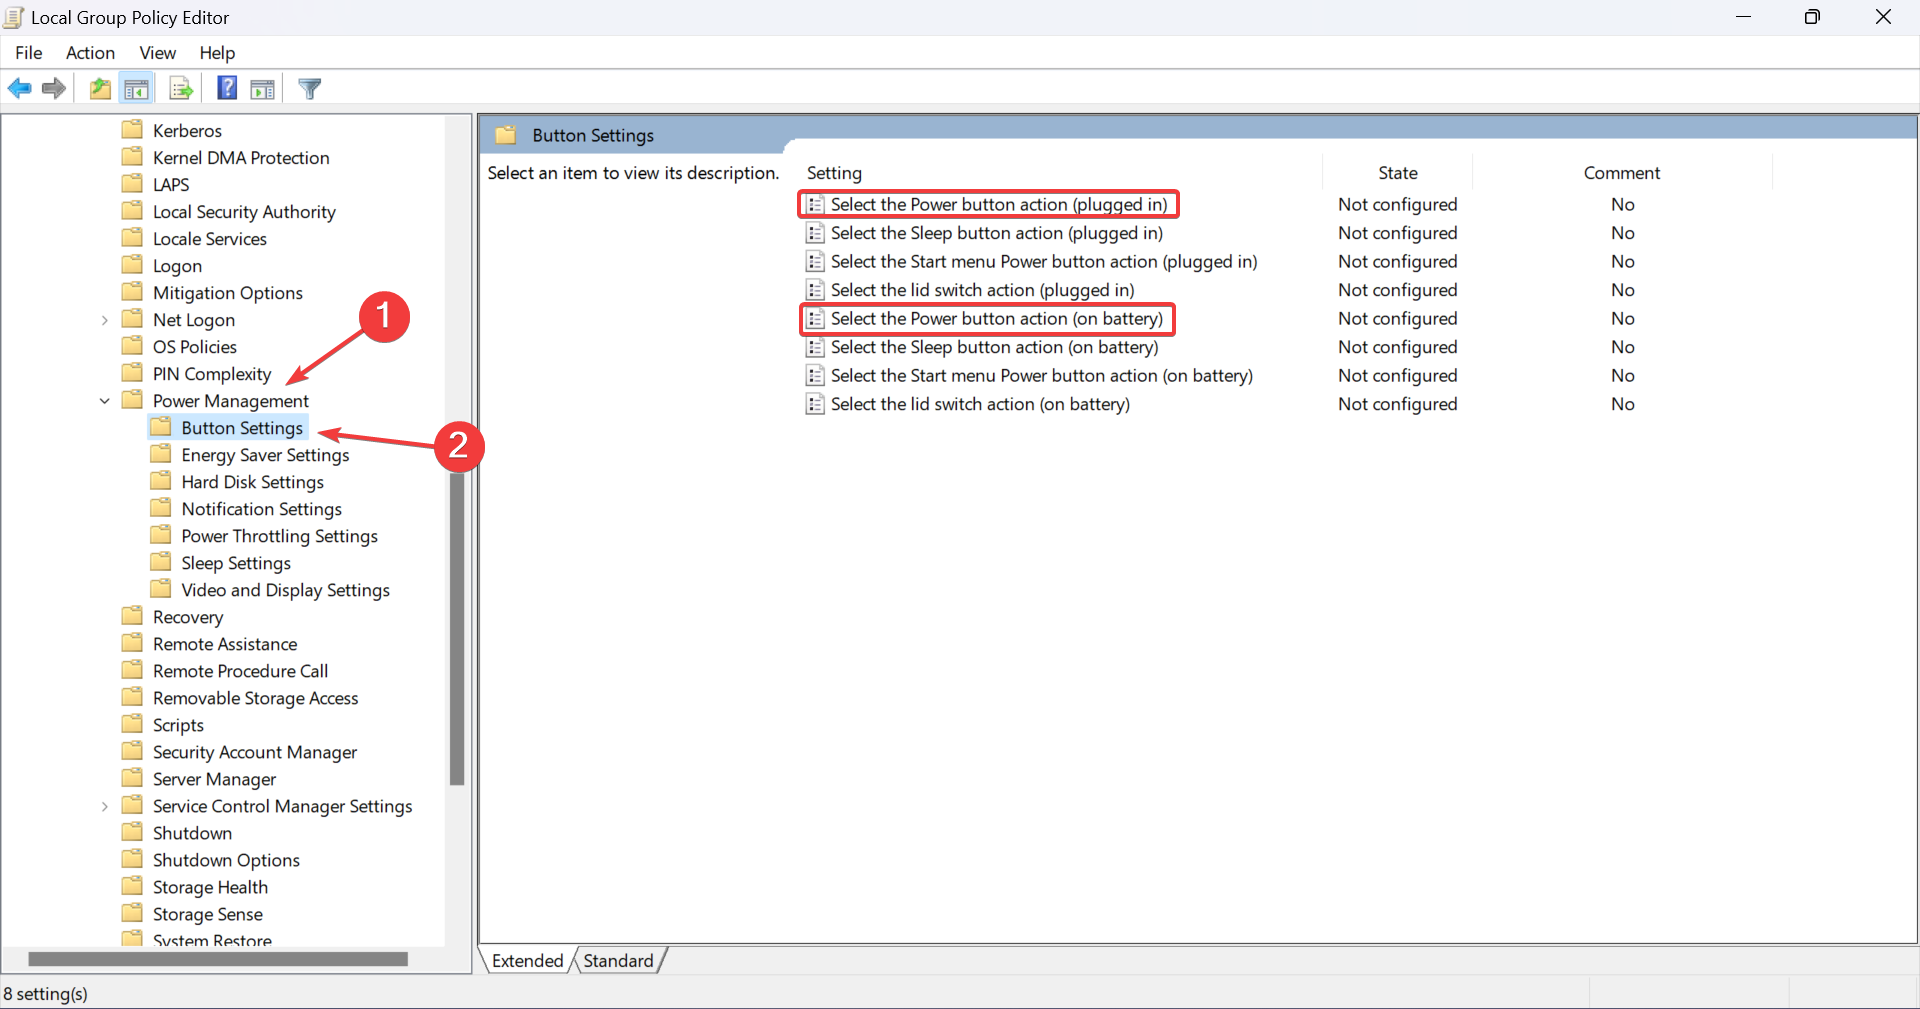This screenshot has height=1009, width=1920.
Task: Sort list by Setting column header
Action: click(x=1061, y=173)
